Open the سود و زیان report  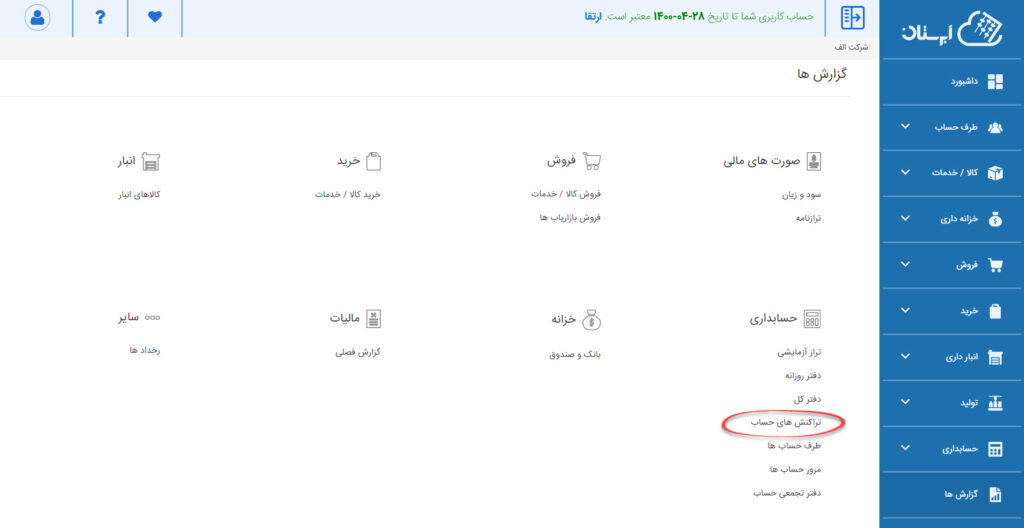801,195
